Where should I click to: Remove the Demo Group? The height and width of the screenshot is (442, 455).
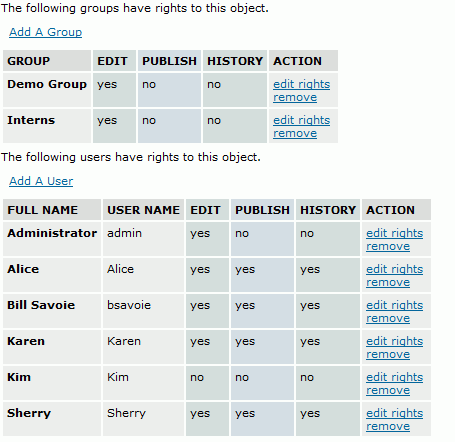[295, 97]
